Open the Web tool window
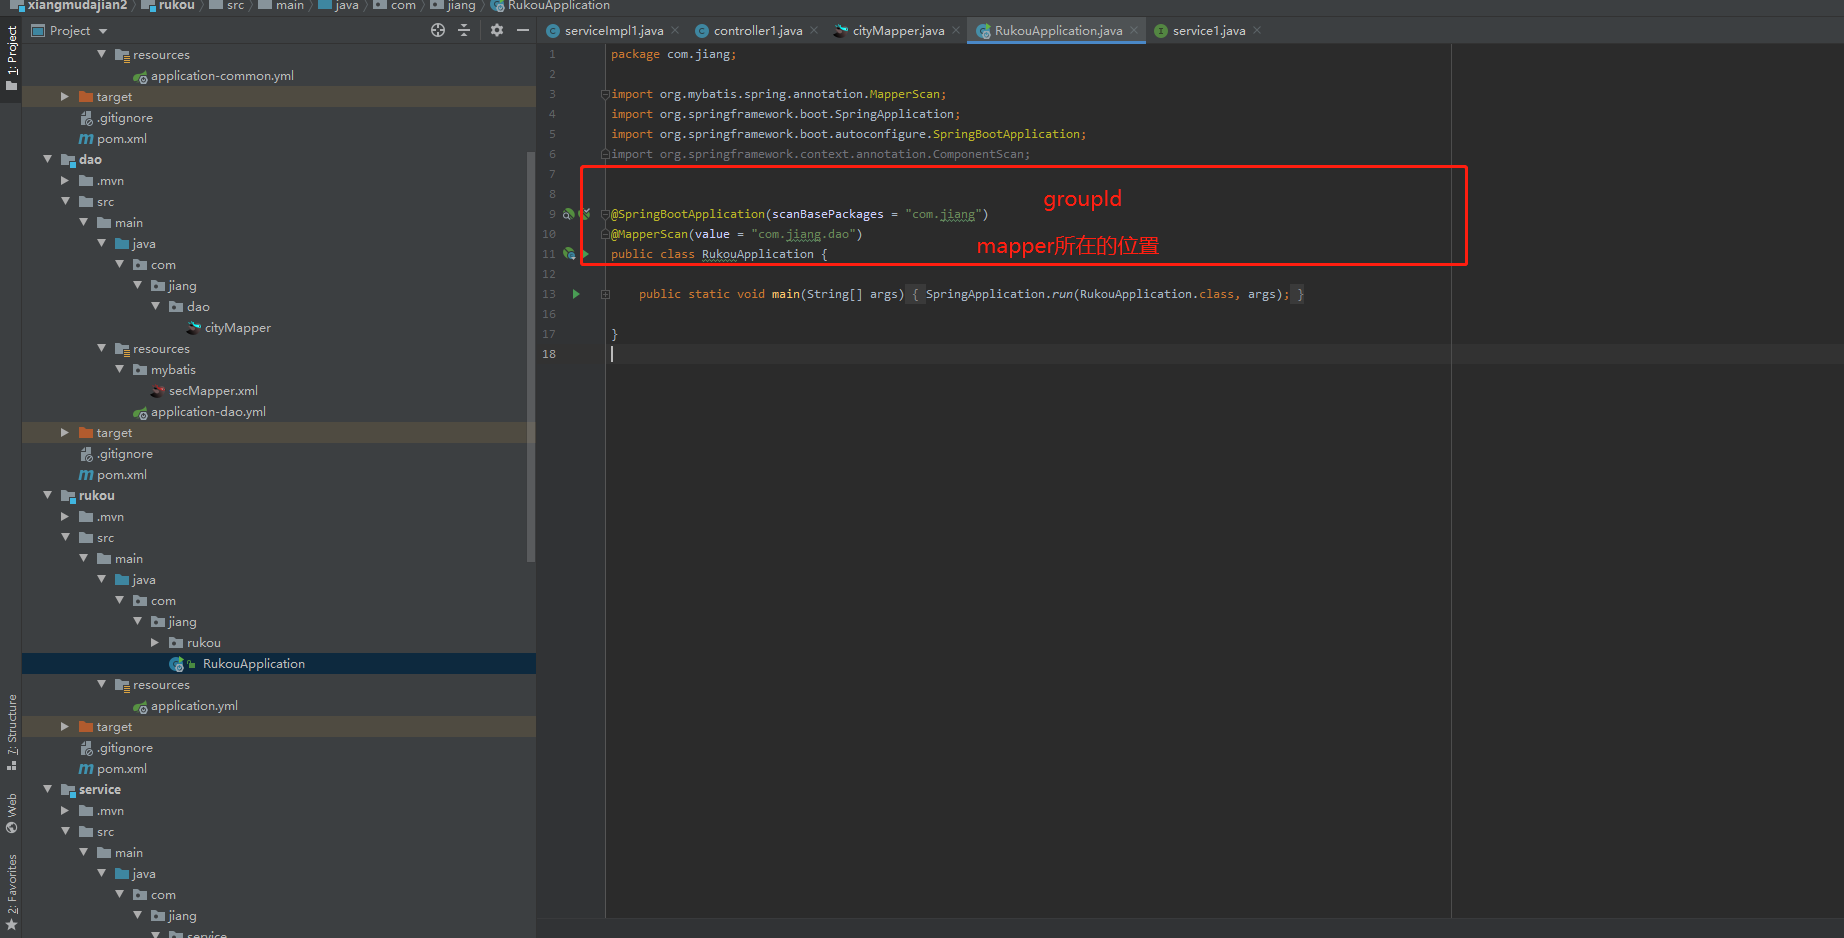 point(11,813)
